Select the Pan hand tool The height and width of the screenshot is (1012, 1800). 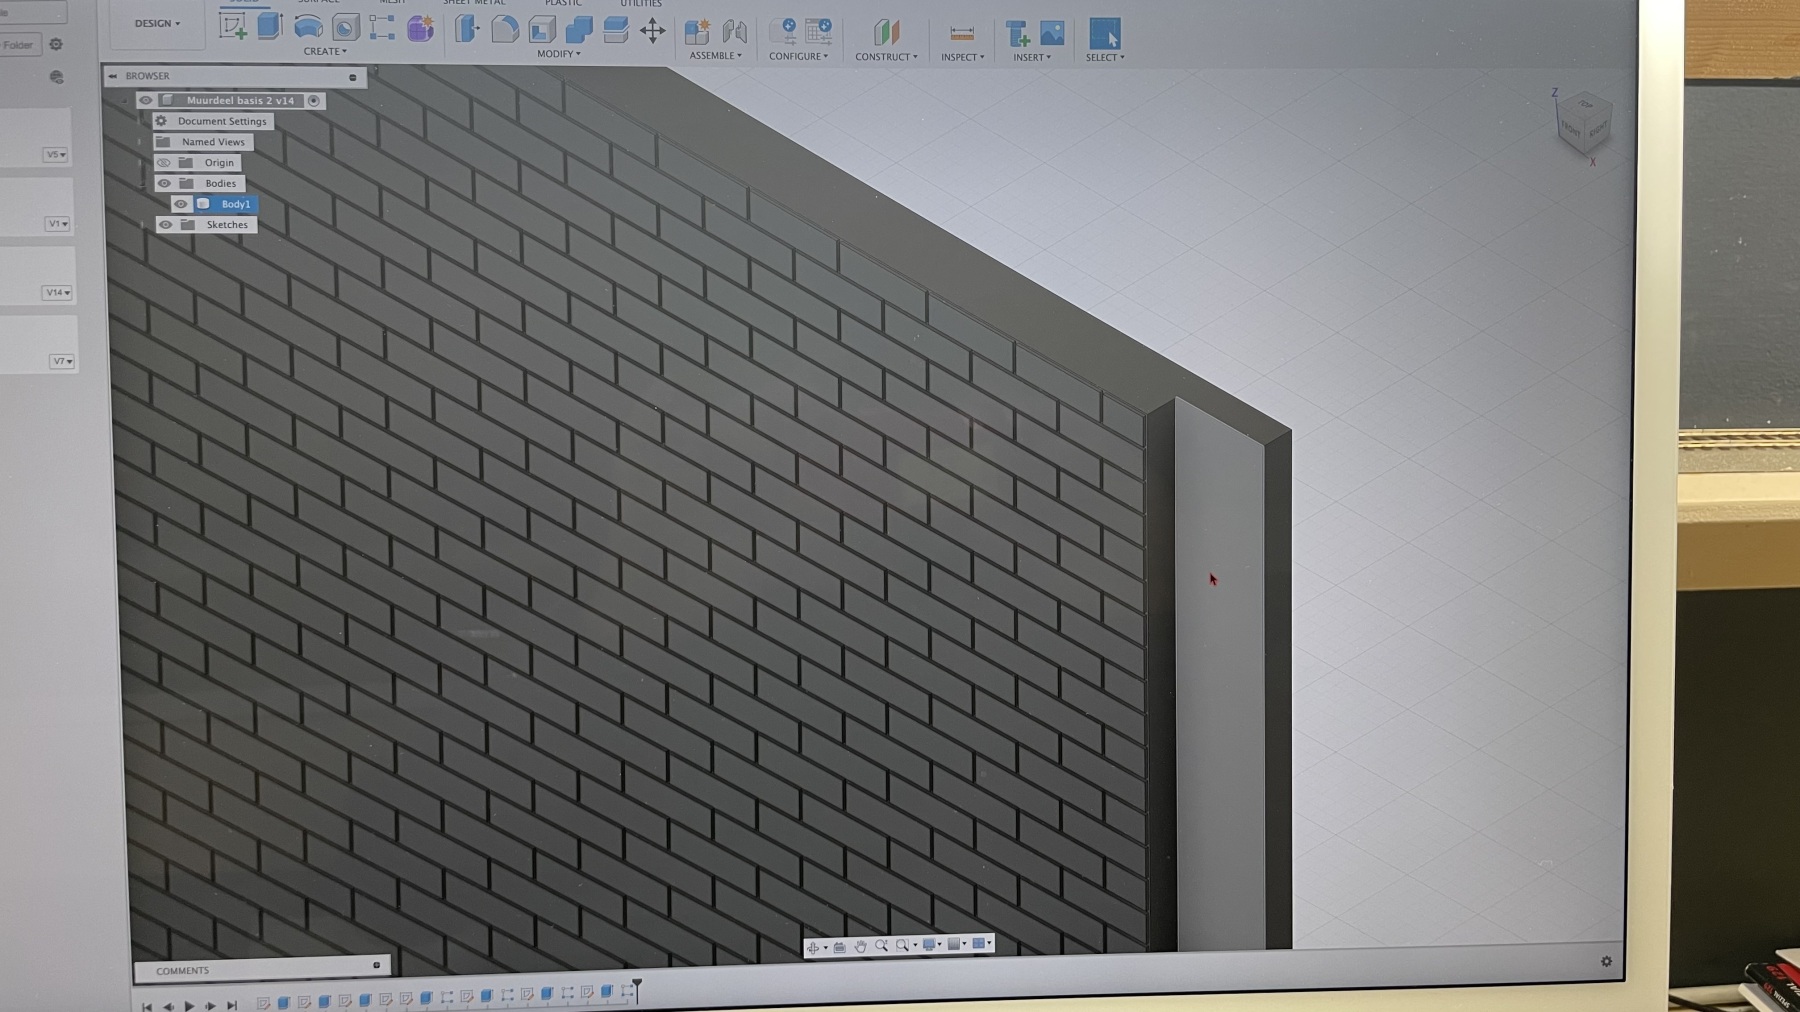(x=860, y=946)
